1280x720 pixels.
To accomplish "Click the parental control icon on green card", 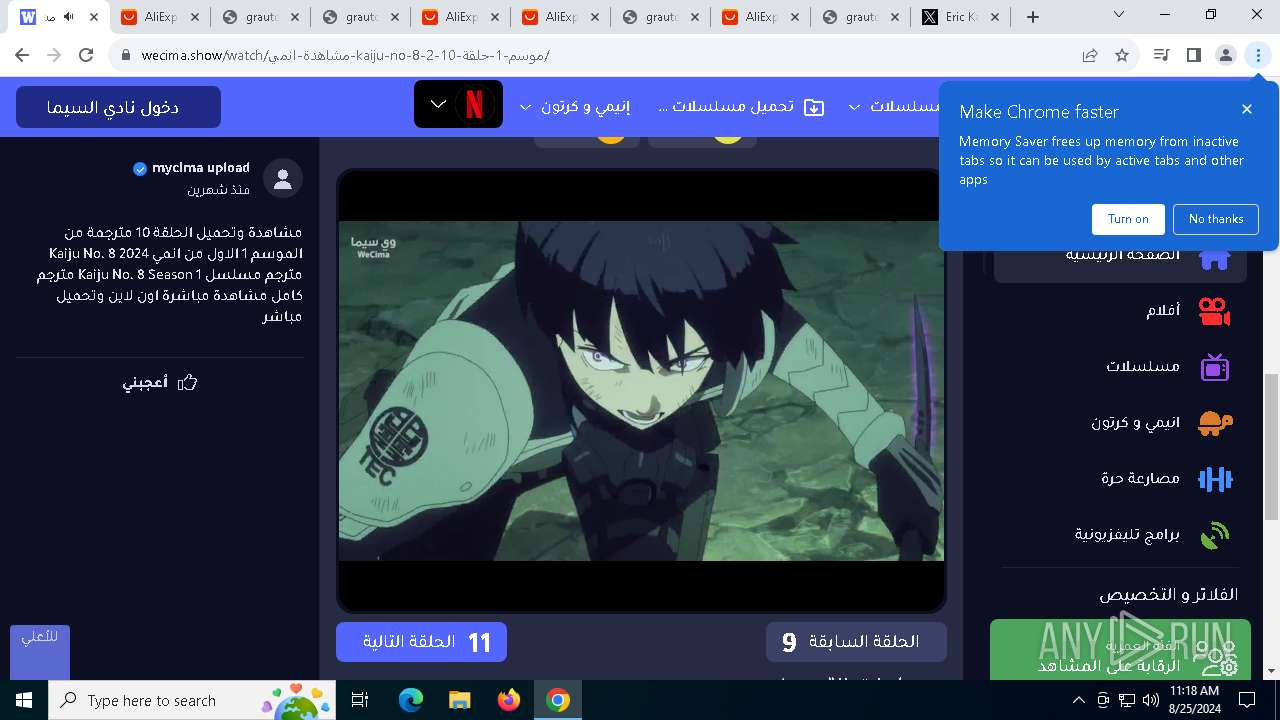I will [1218, 657].
